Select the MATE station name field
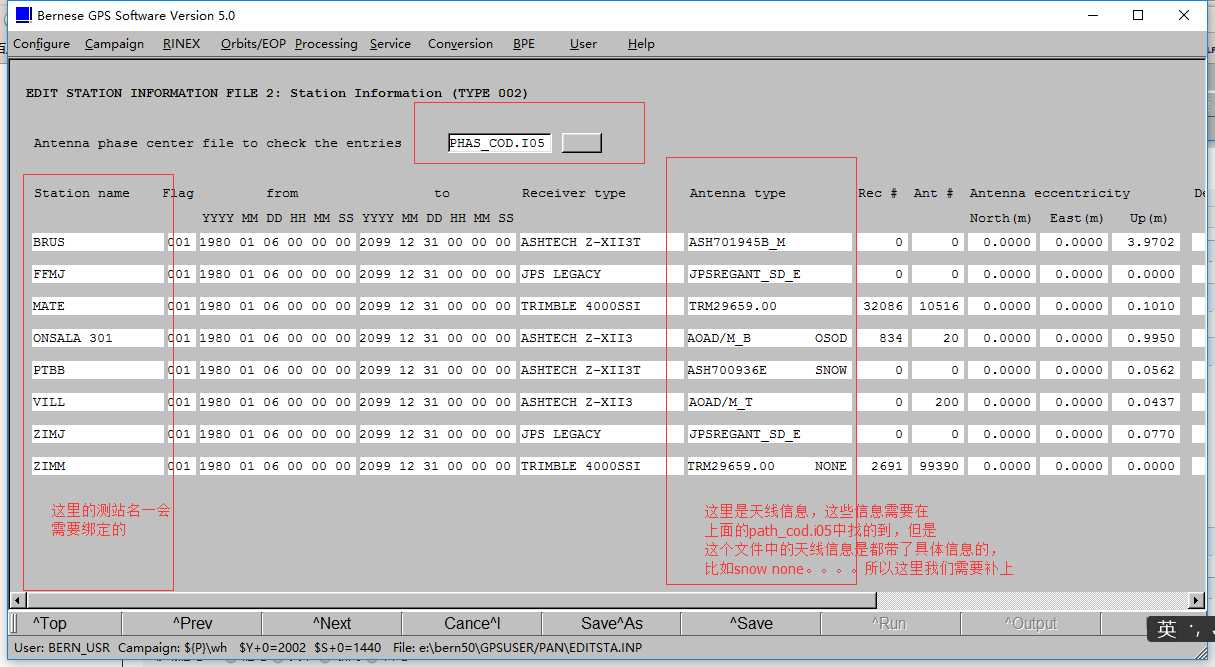 (97, 306)
